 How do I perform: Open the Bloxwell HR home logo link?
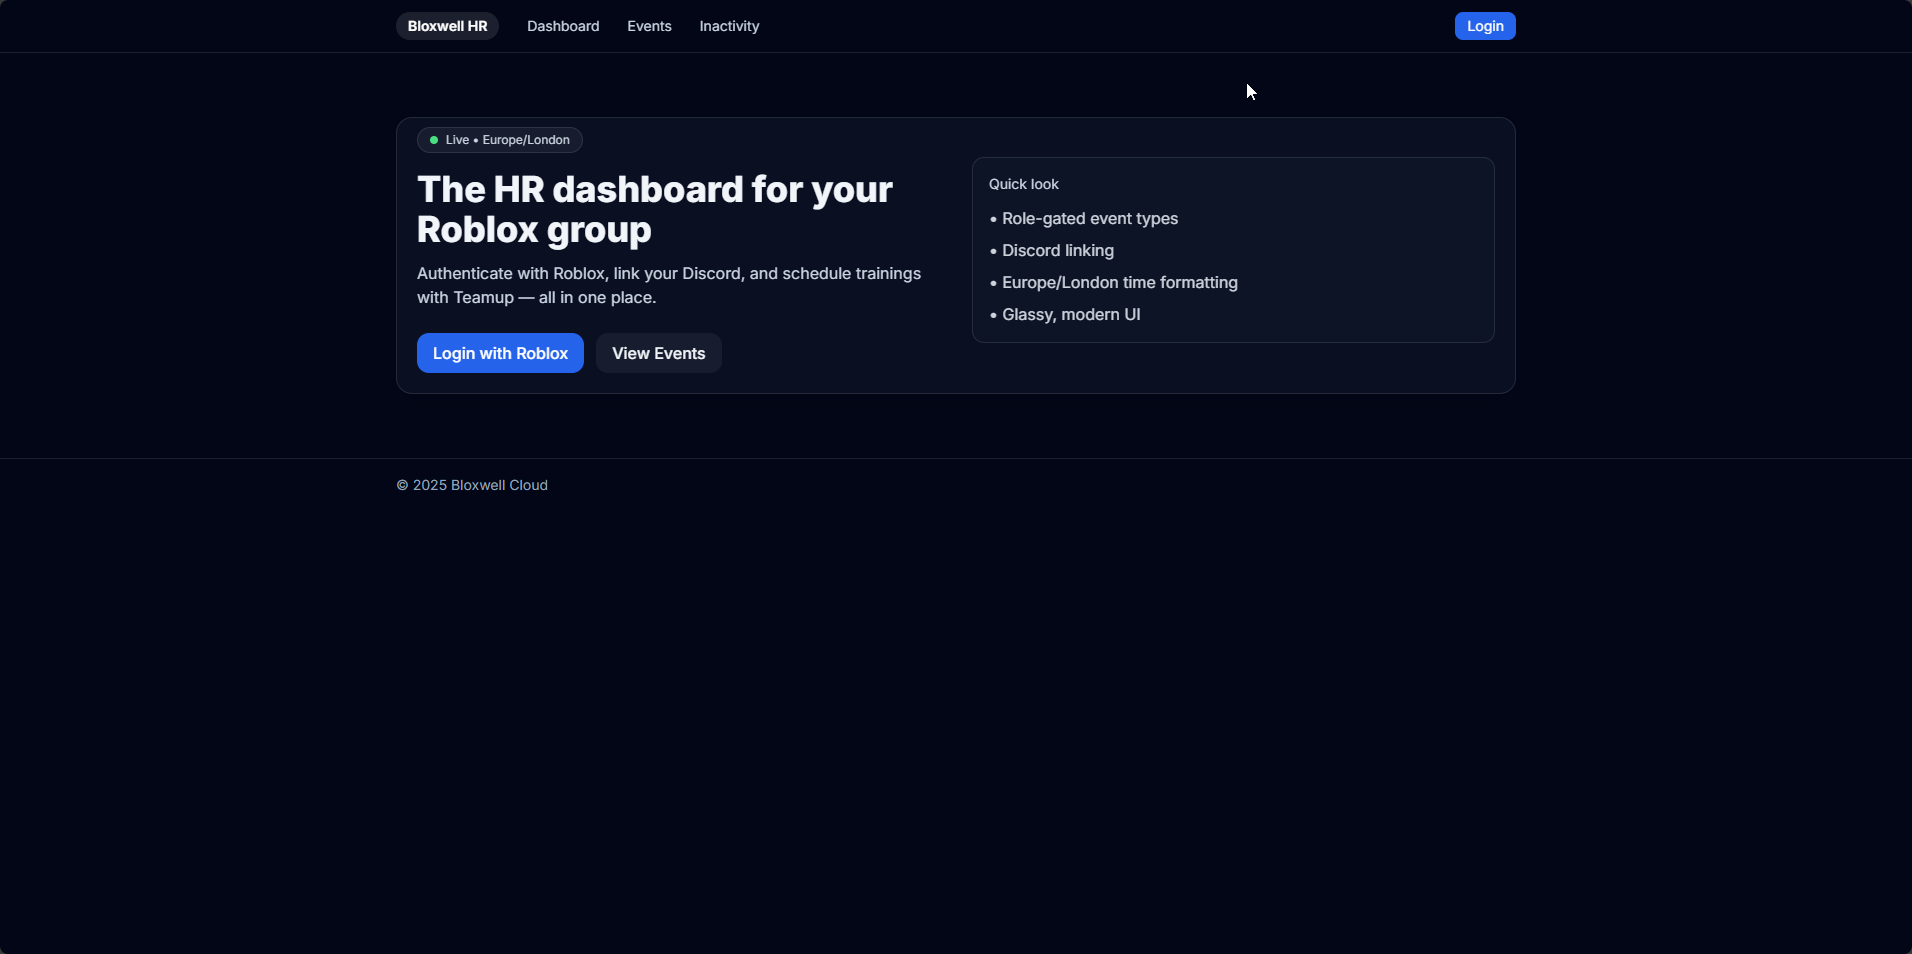[447, 26]
